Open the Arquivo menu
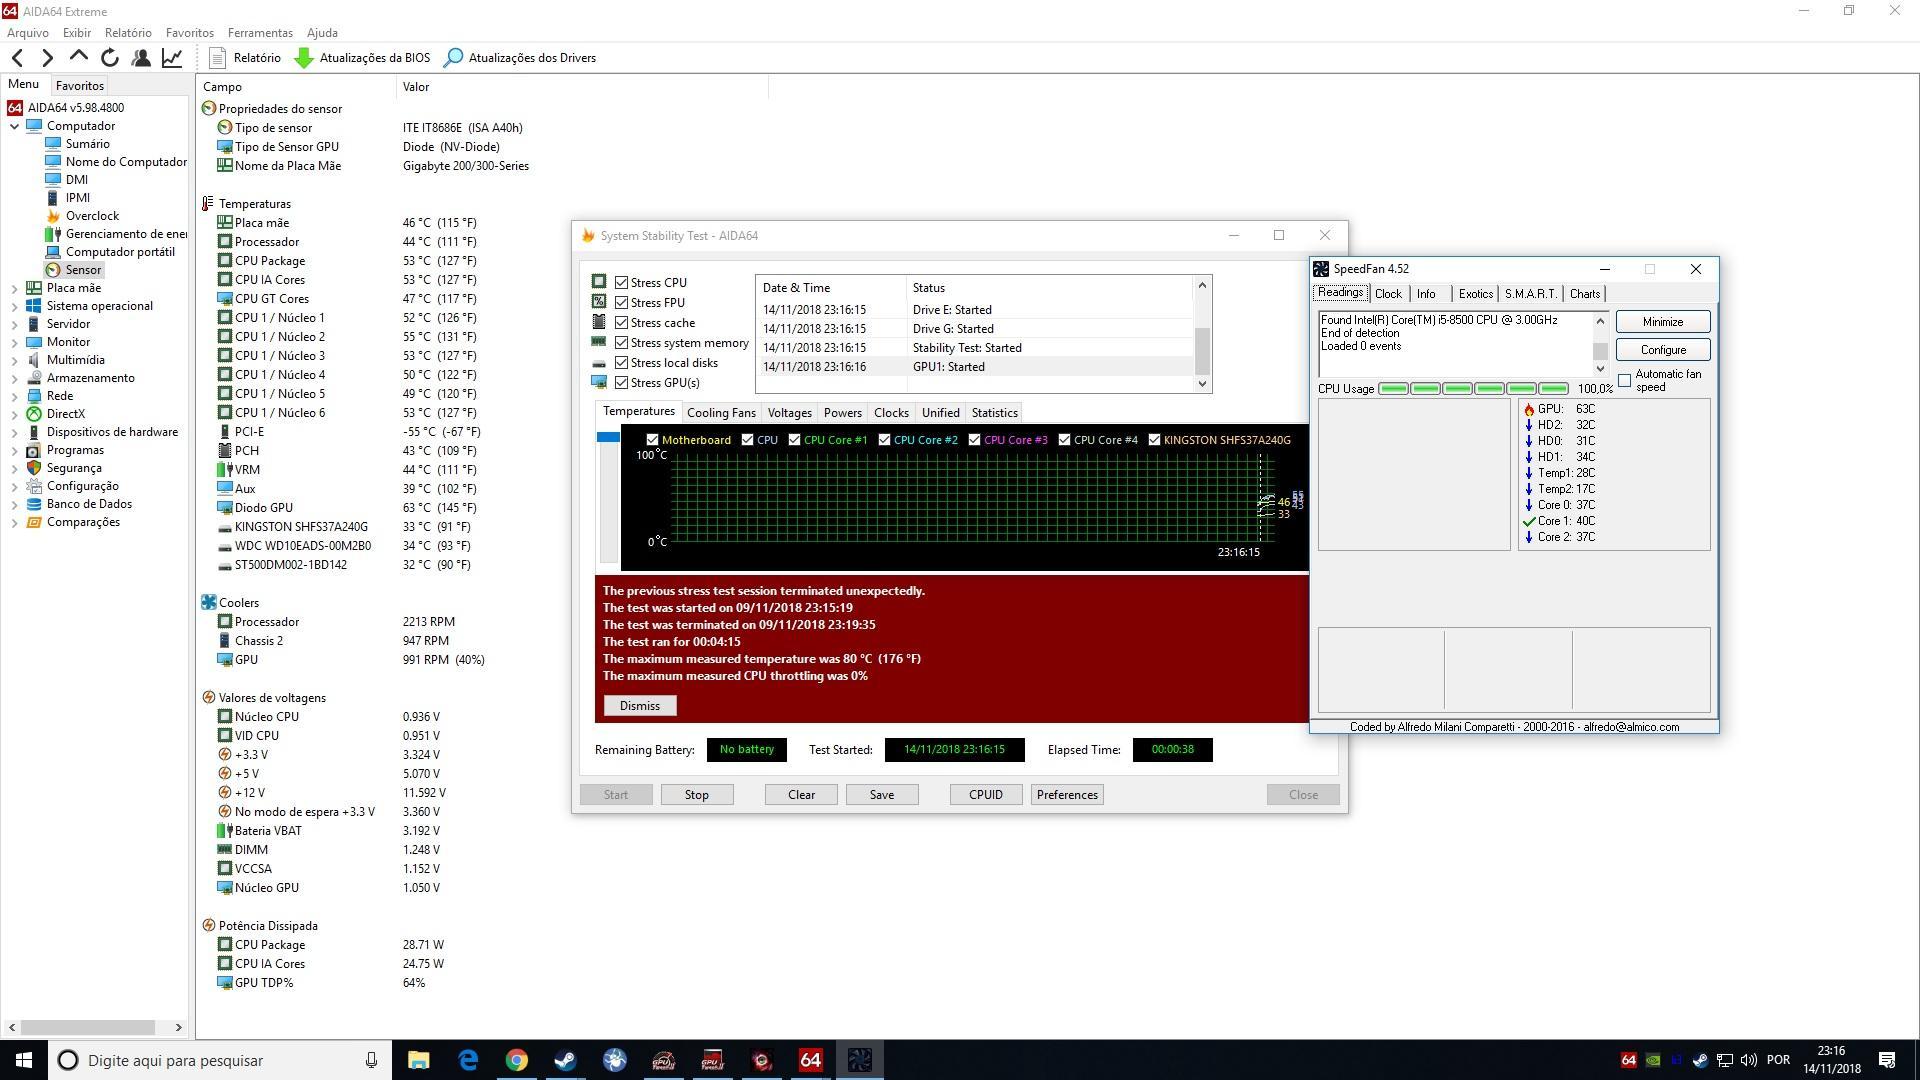Viewport: 1920px width, 1080px height. tap(28, 33)
